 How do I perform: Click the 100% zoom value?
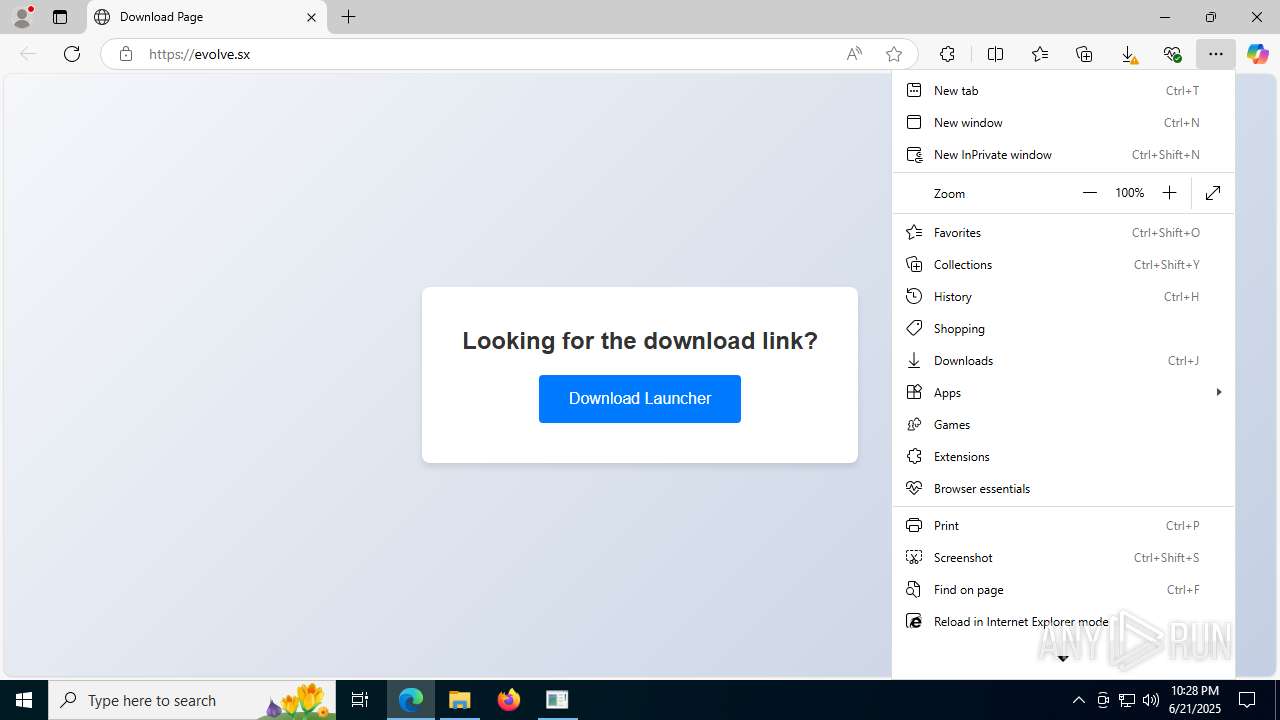click(x=1129, y=193)
